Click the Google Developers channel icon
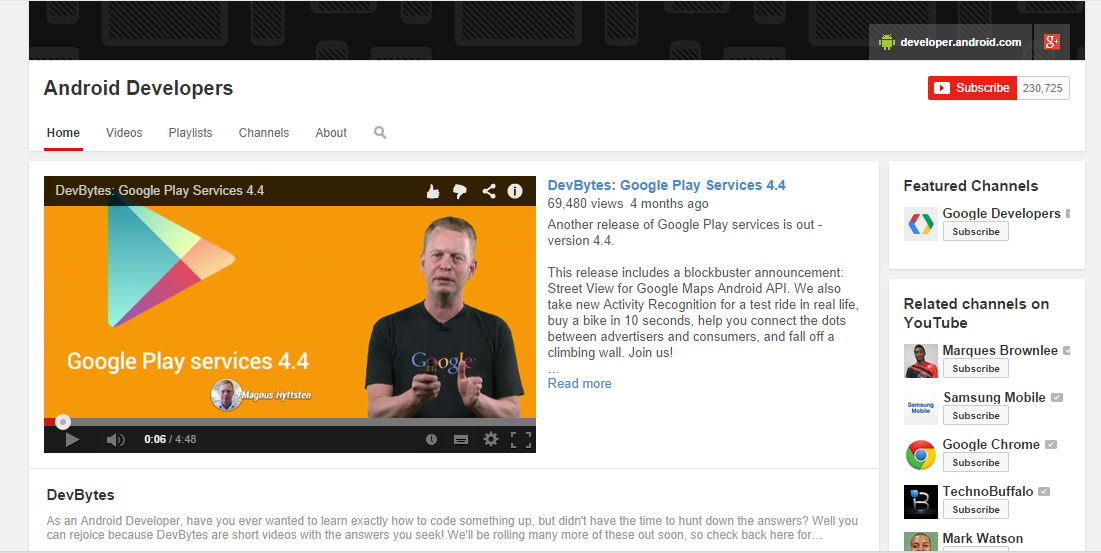 point(921,224)
